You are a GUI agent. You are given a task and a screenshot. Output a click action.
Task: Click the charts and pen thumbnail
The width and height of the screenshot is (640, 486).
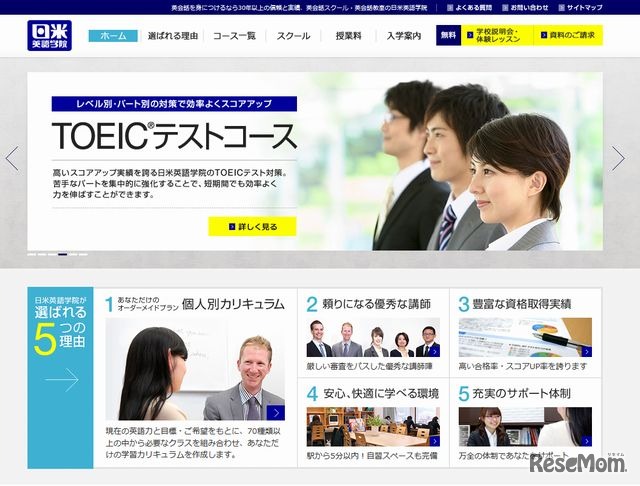click(525, 337)
